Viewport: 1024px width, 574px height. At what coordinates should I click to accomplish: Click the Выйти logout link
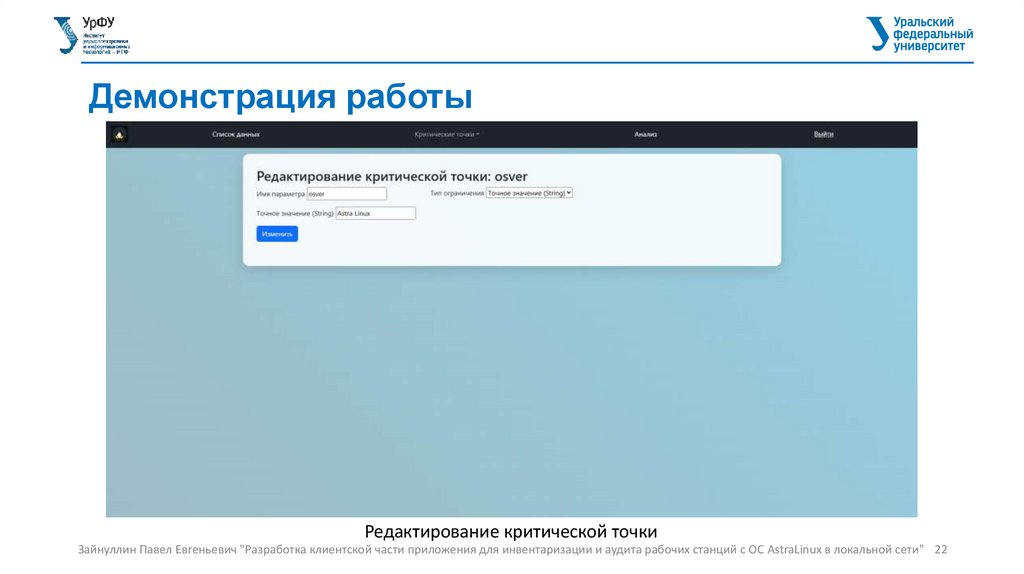824,135
